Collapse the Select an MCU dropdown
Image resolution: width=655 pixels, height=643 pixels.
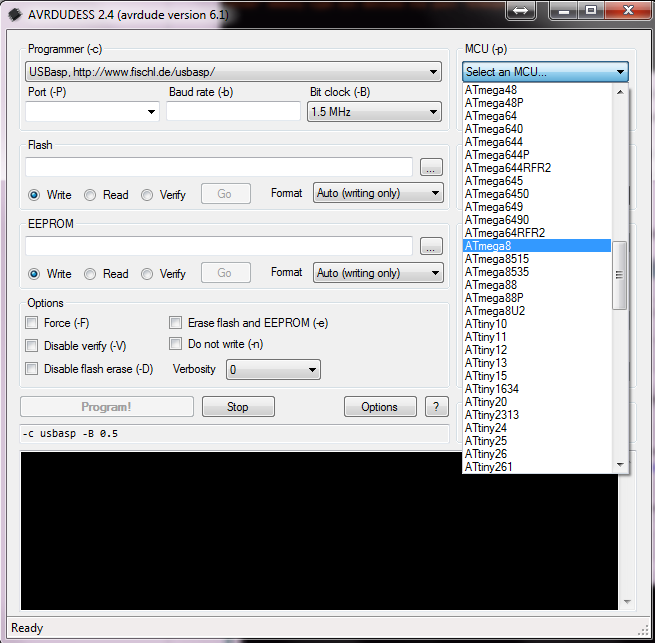(545, 72)
